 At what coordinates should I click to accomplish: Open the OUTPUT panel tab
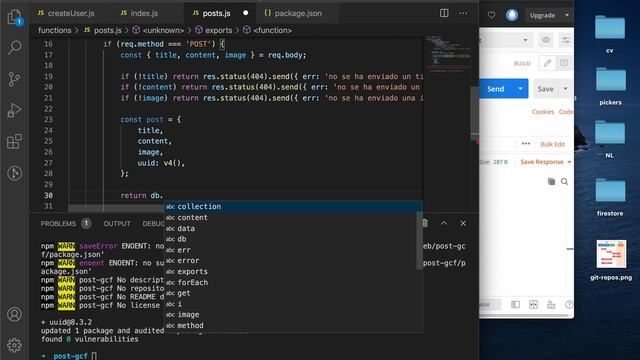(117, 224)
